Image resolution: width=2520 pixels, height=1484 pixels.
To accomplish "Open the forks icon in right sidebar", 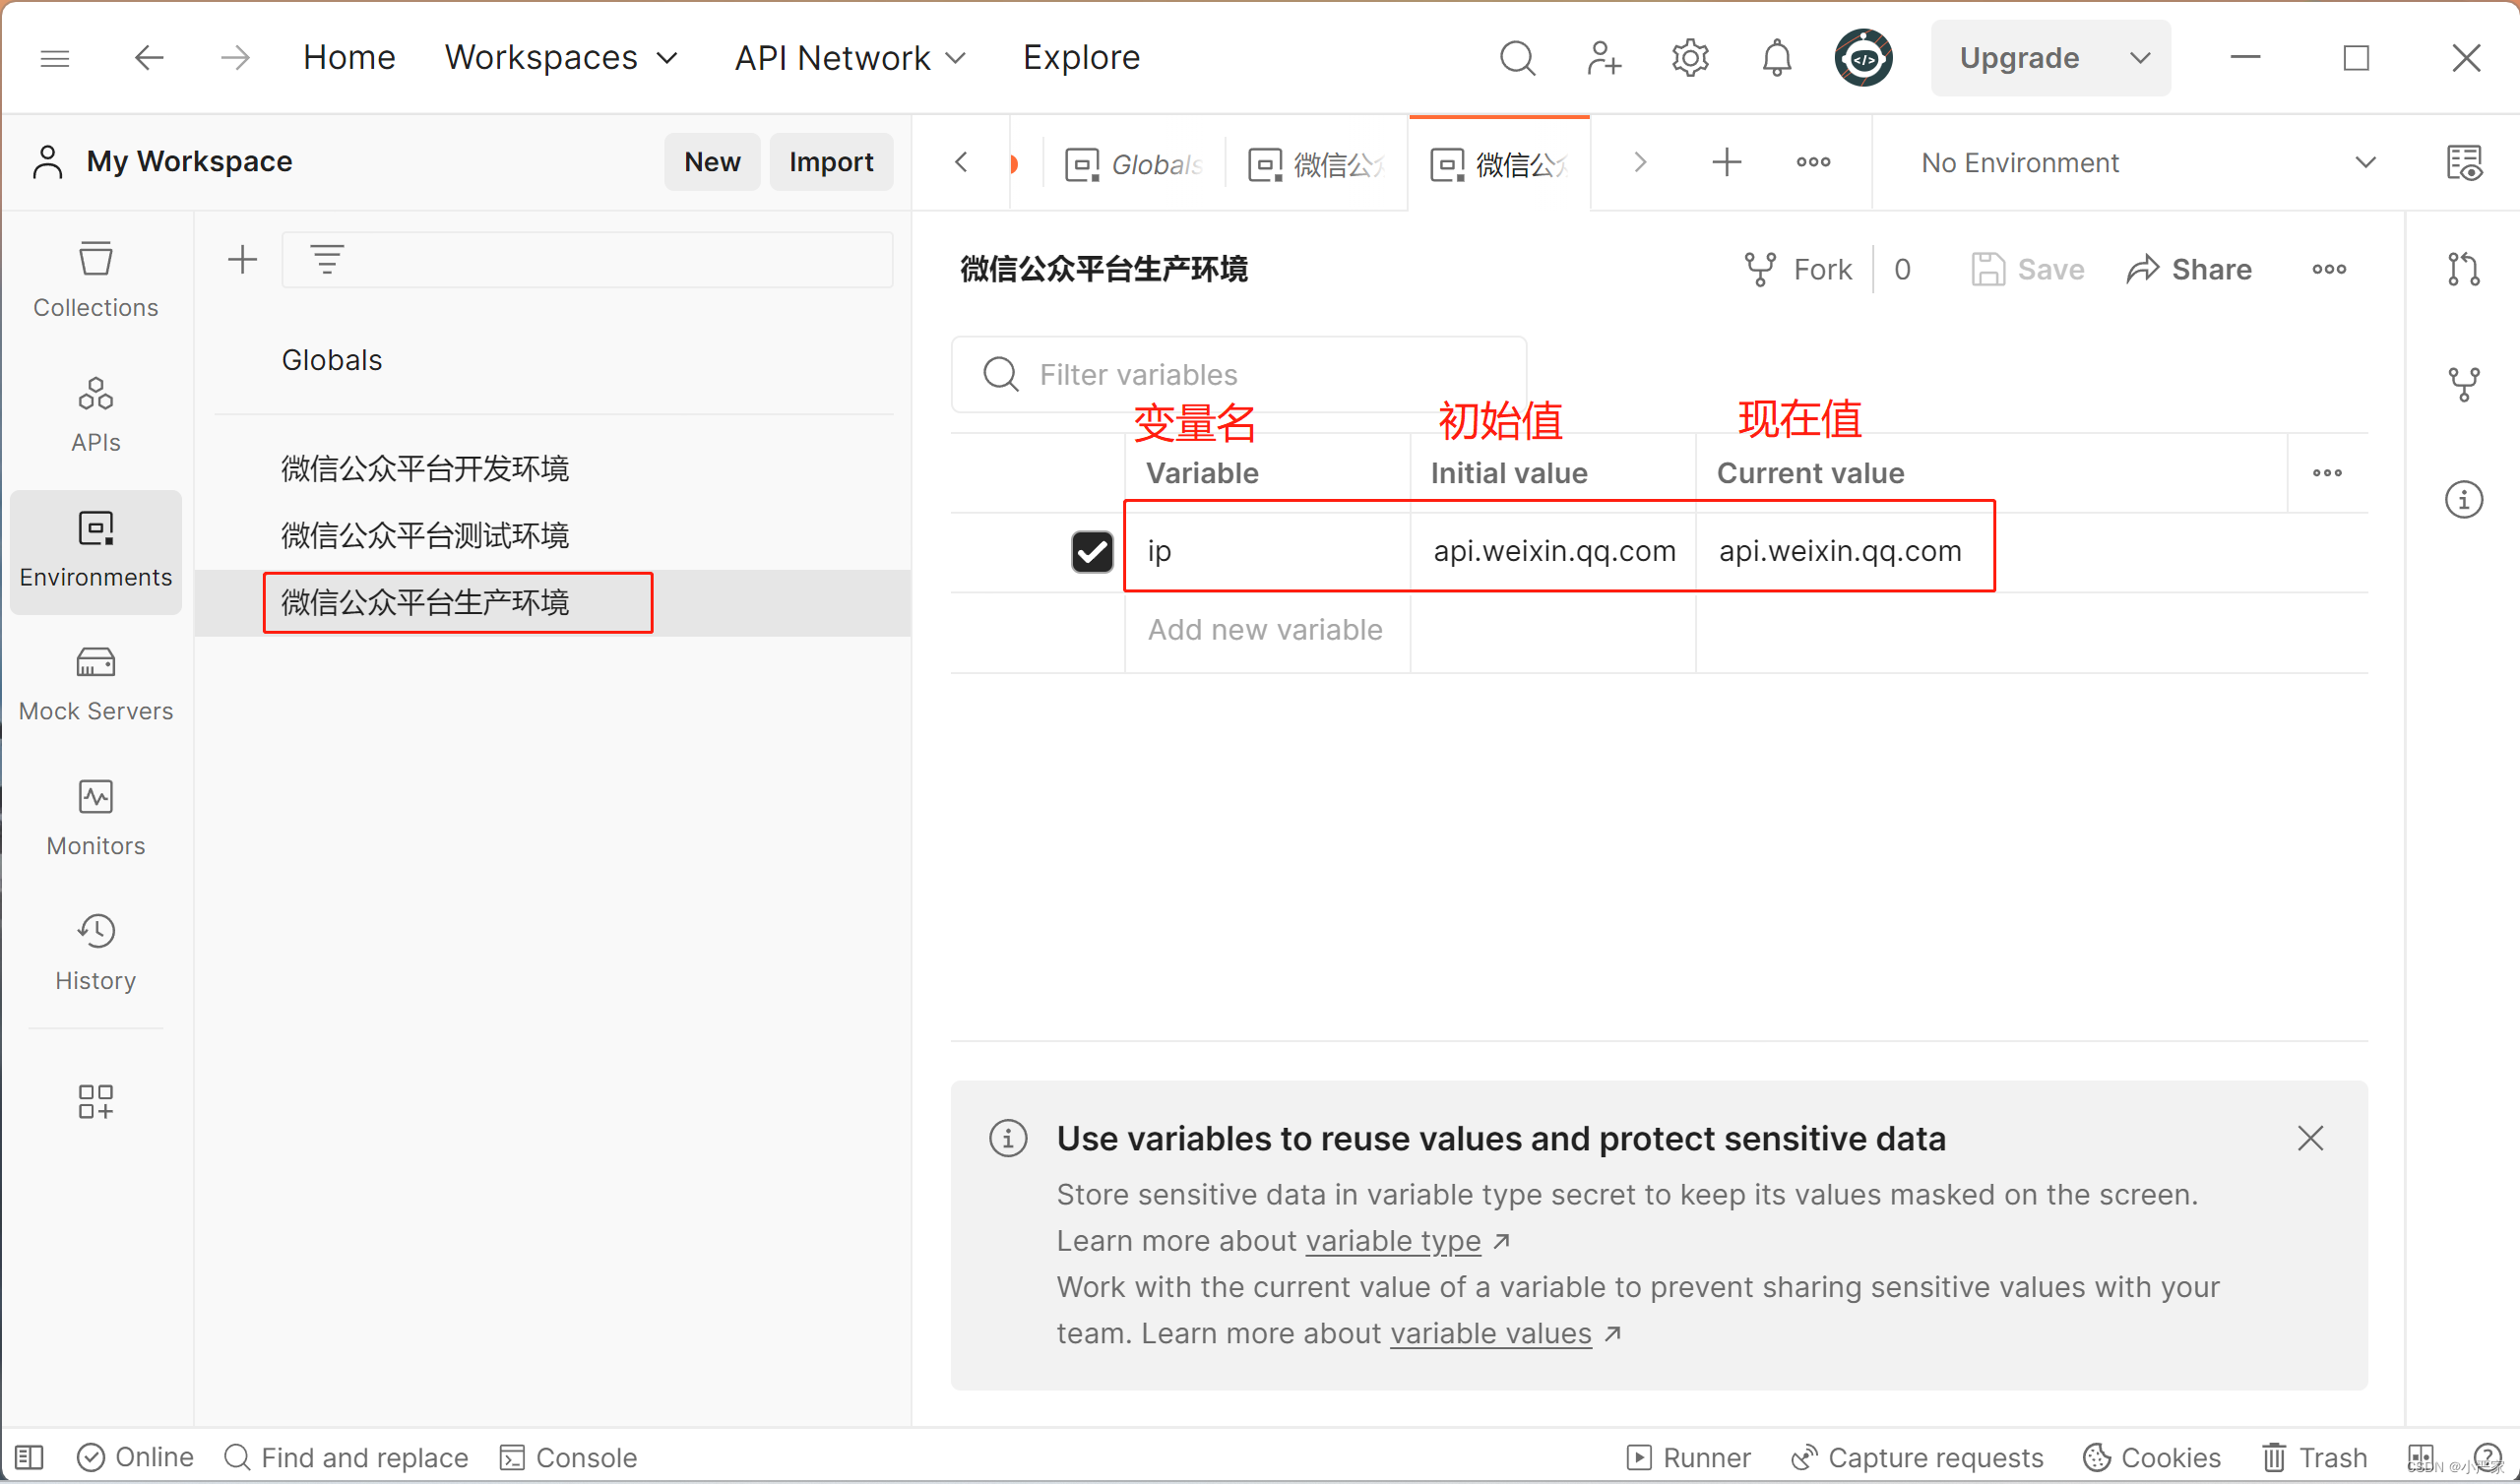I will (x=2463, y=383).
